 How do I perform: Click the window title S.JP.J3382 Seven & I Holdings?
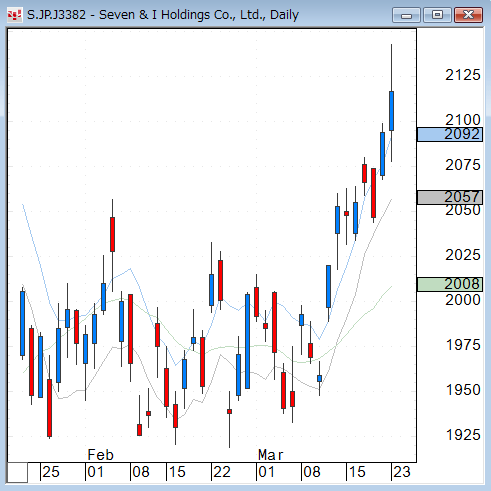pyautogui.click(x=163, y=15)
